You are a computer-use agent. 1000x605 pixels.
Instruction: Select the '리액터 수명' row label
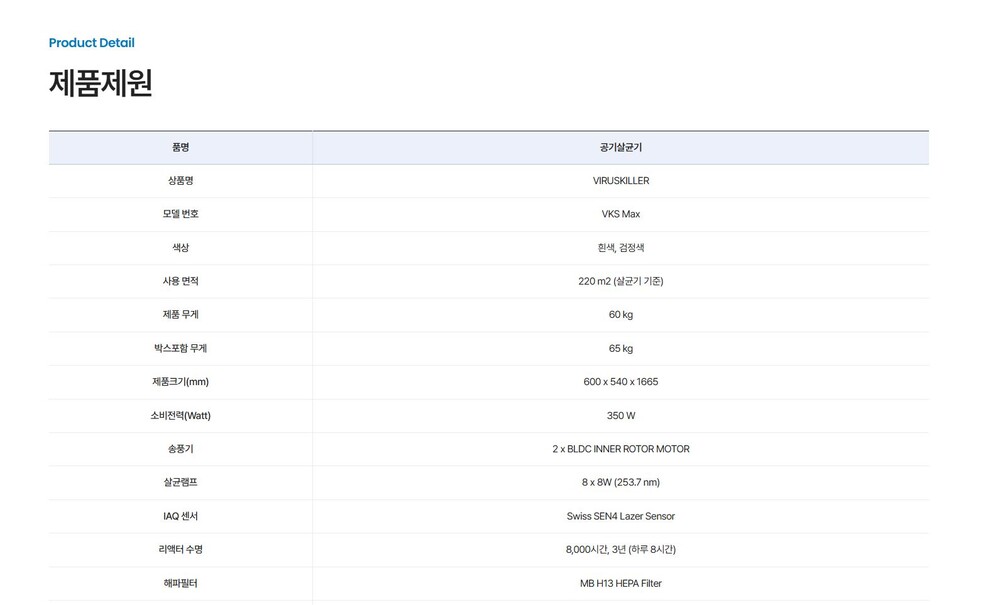180,549
